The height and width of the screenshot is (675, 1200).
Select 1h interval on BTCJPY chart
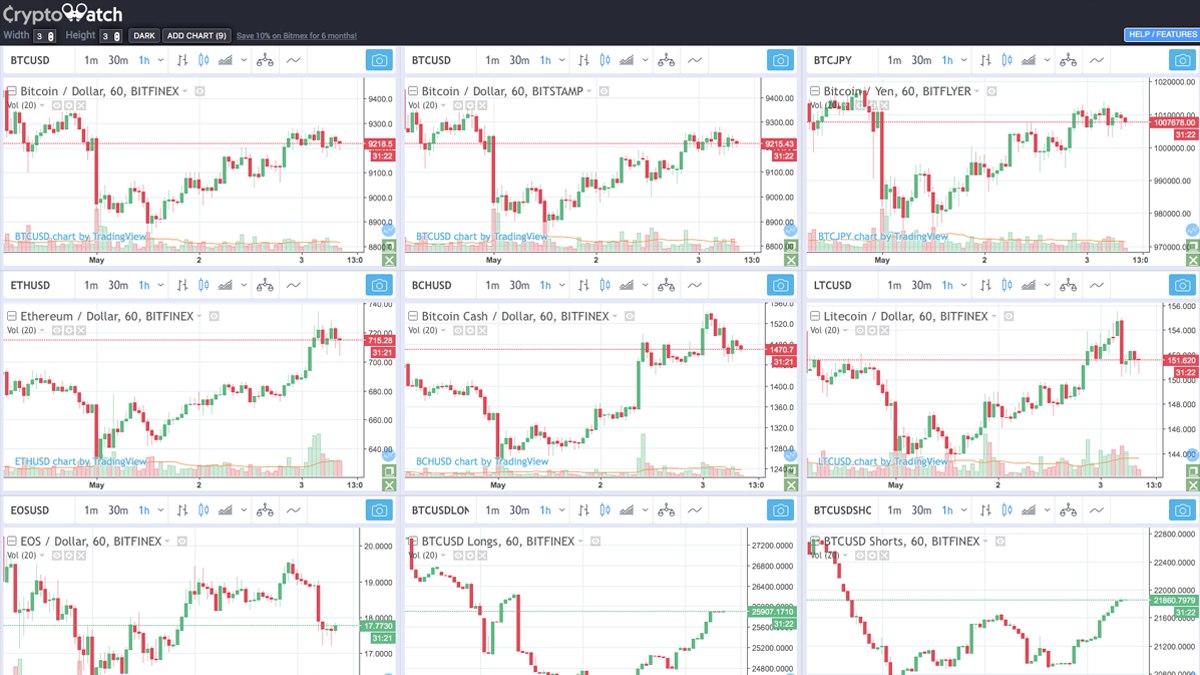(x=949, y=61)
